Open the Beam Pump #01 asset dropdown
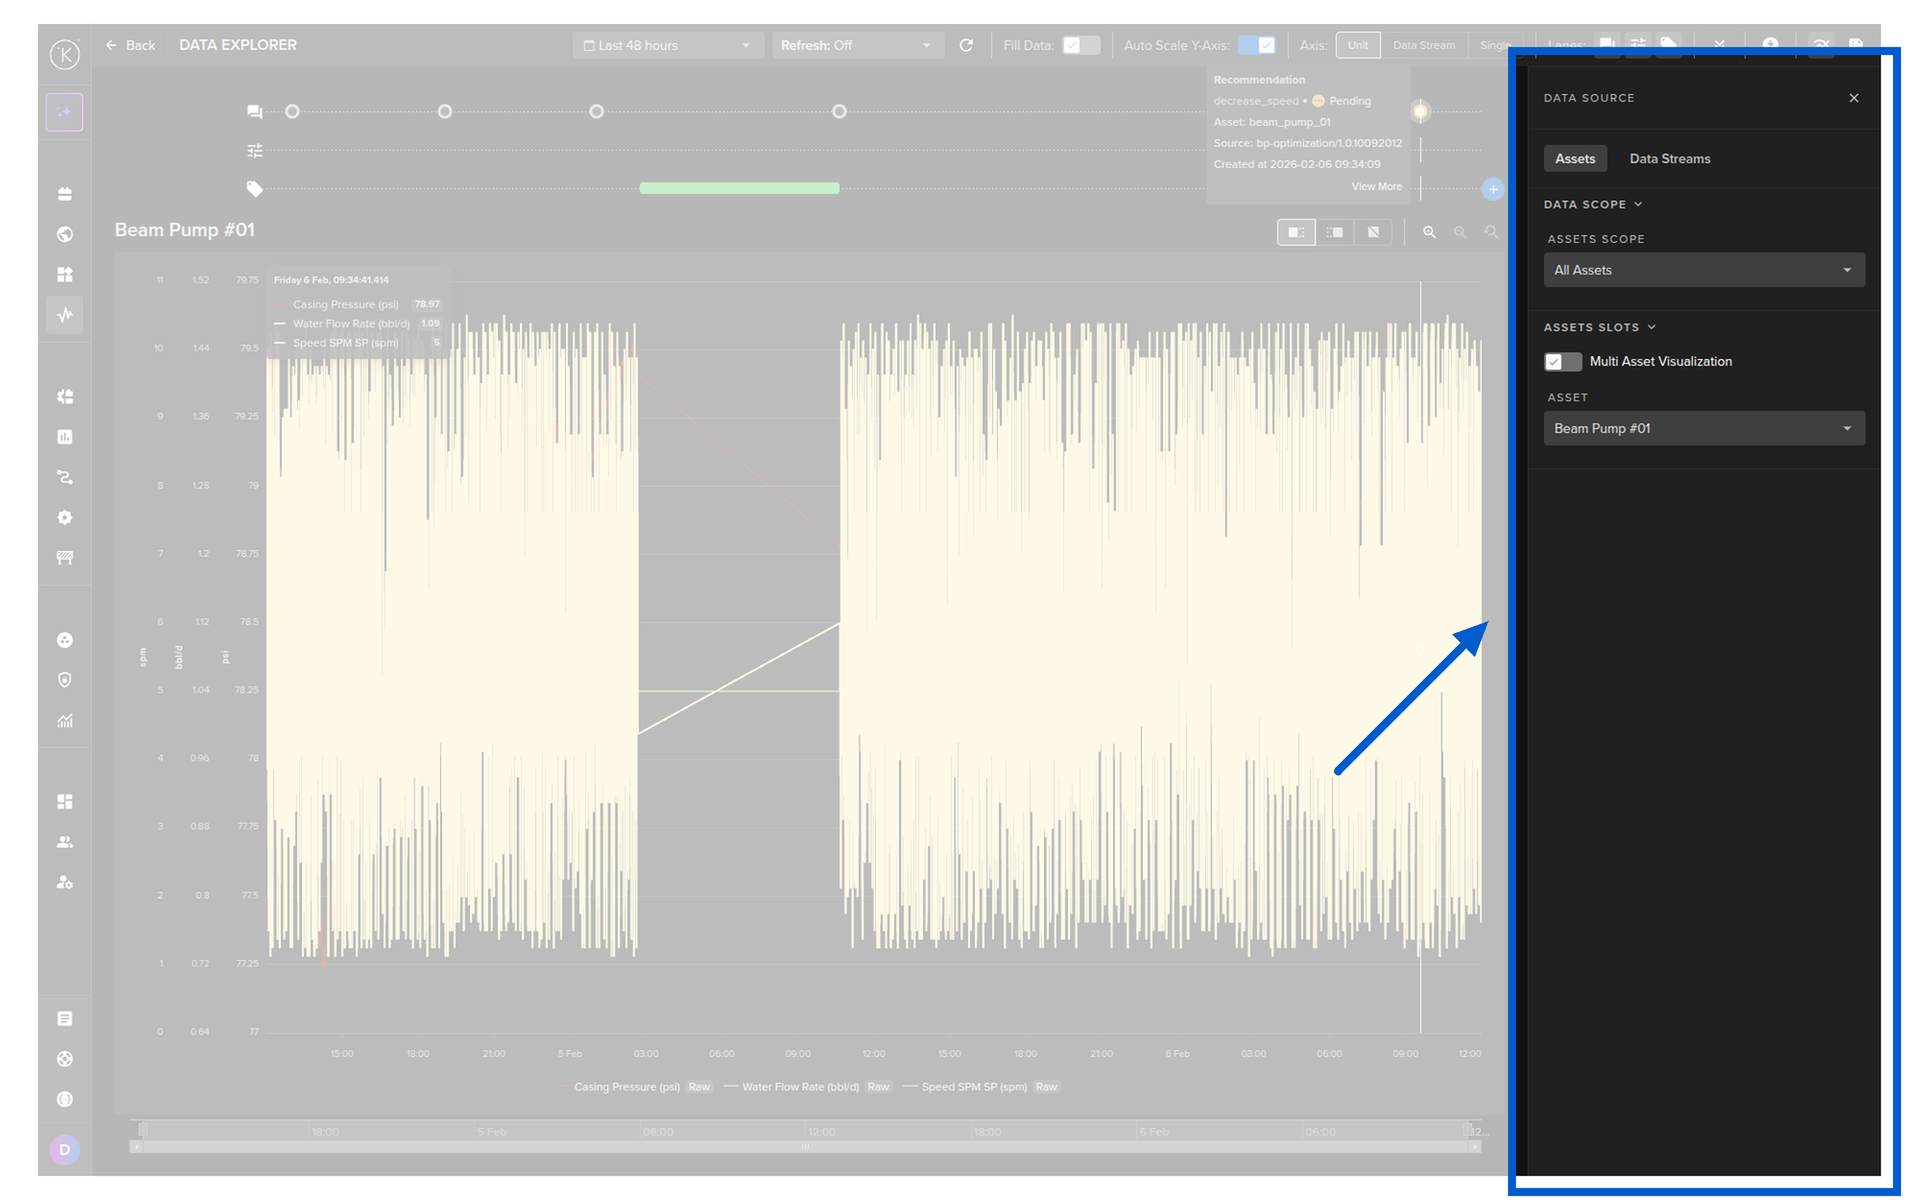This screenshot has width=1920, height=1200. tap(1703, 428)
